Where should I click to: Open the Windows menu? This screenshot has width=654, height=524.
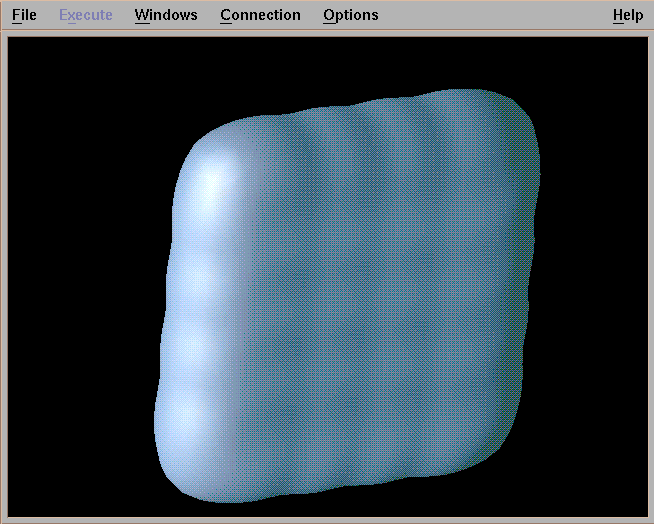coord(166,15)
